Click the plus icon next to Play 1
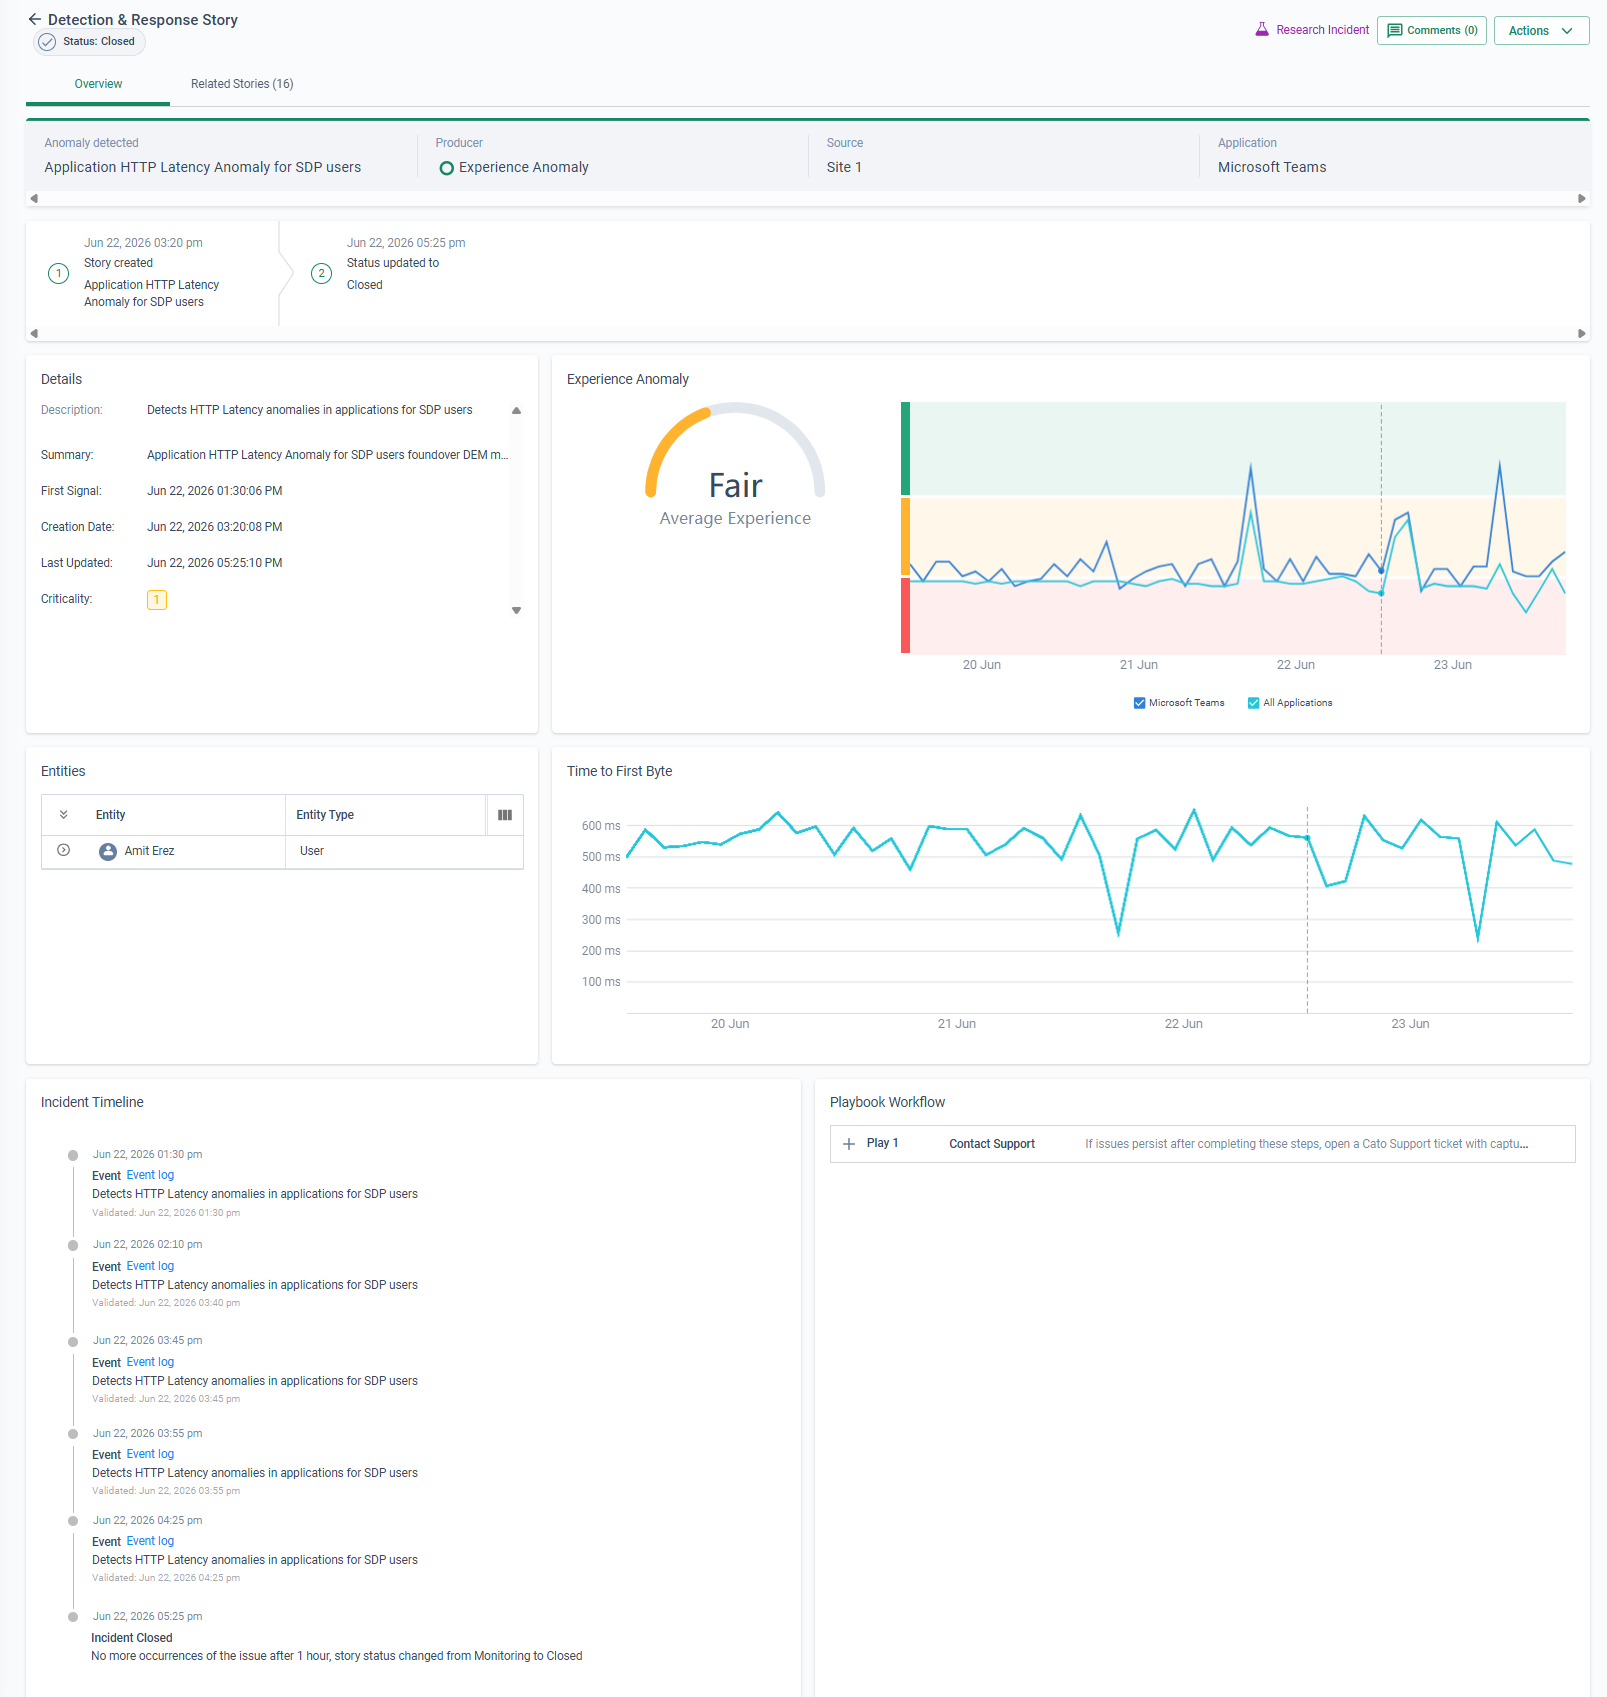 click(x=849, y=1144)
